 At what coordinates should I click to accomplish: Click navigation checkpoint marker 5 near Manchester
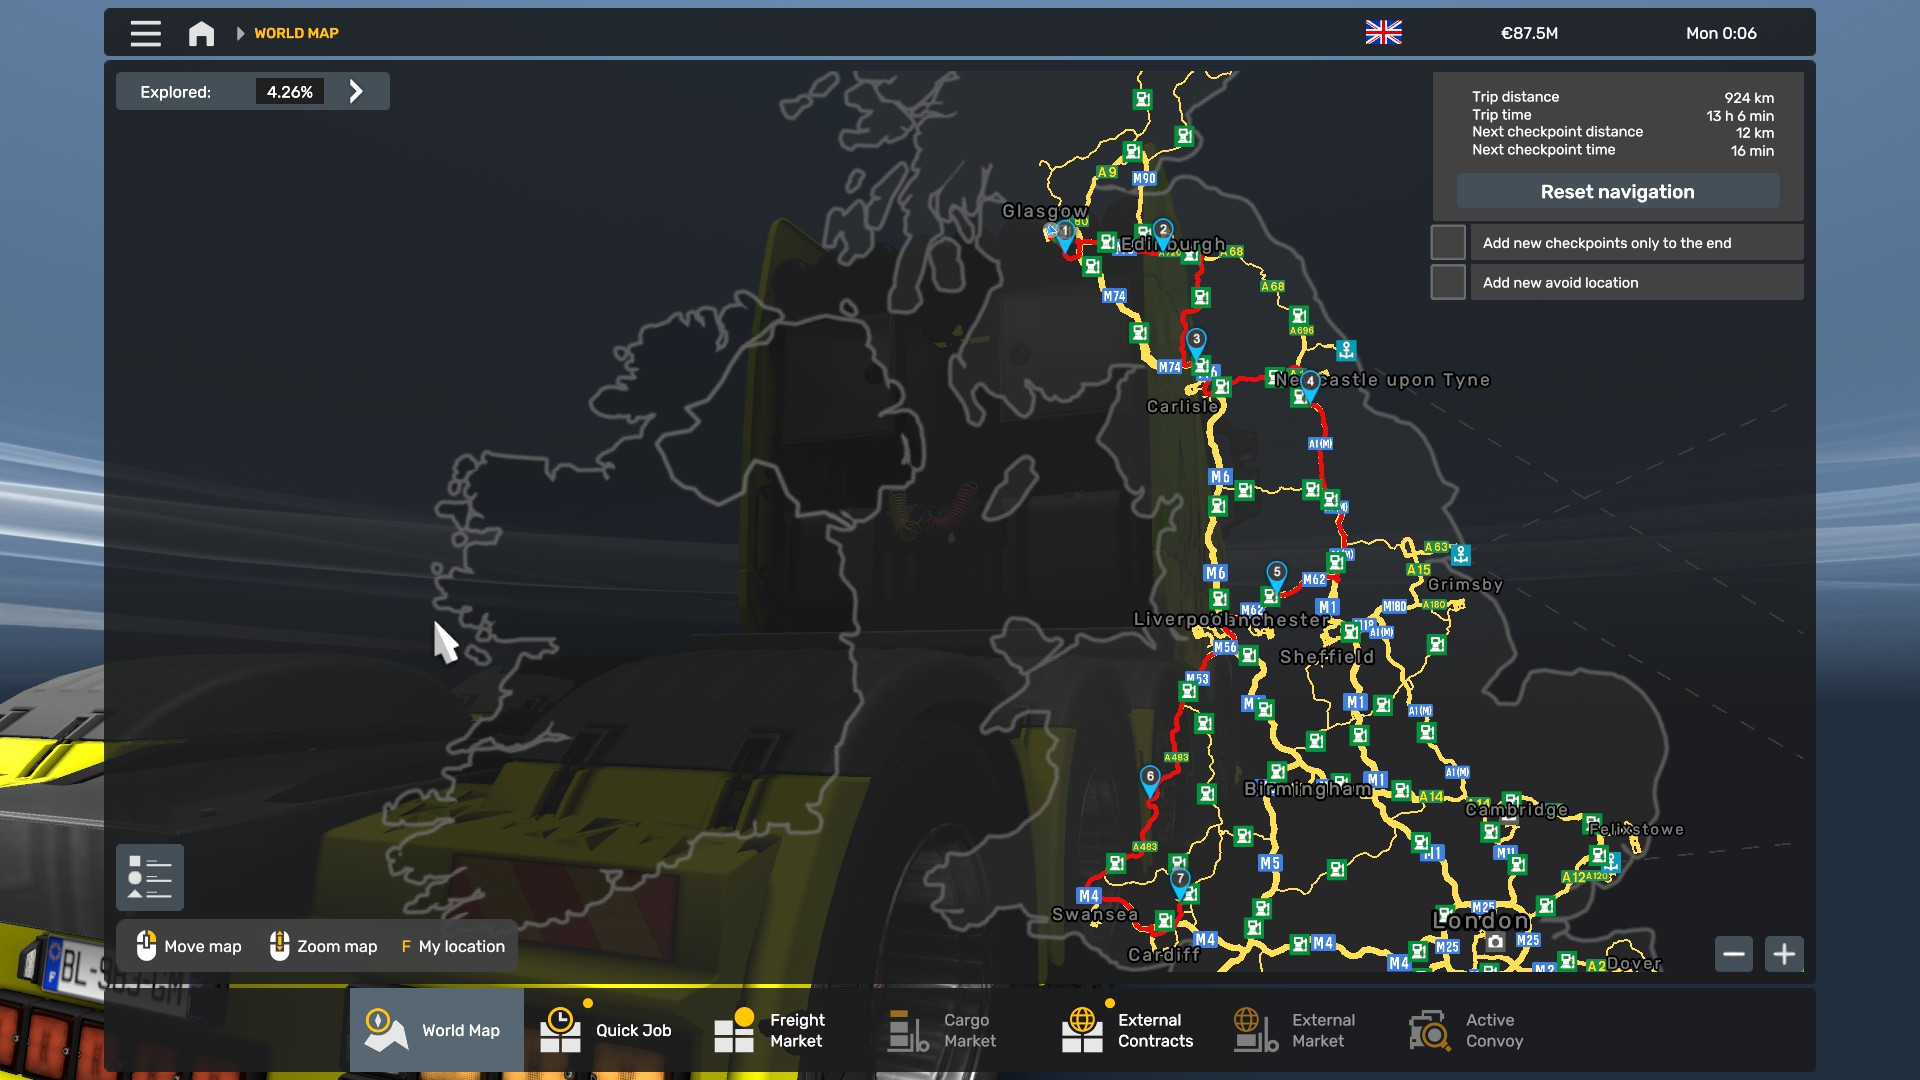[x=1276, y=574]
